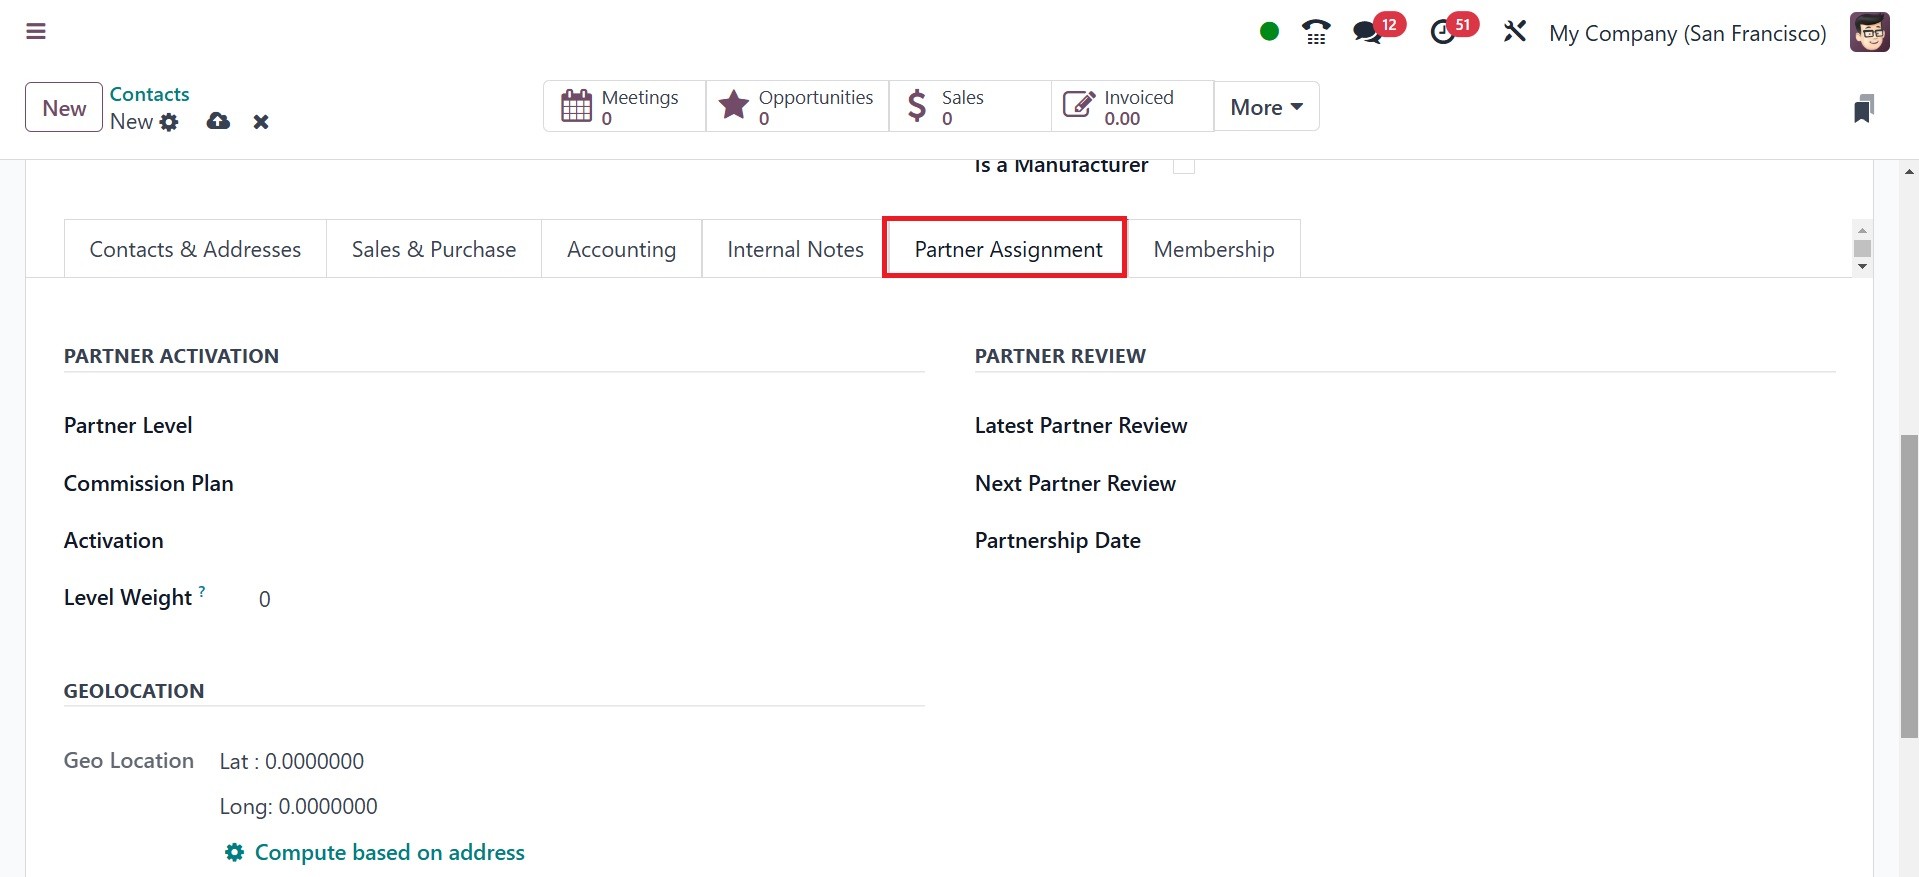Viewport: 1919px width, 877px height.
Task: Click the page vertical scrollbar thumb
Action: tap(1909, 585)
